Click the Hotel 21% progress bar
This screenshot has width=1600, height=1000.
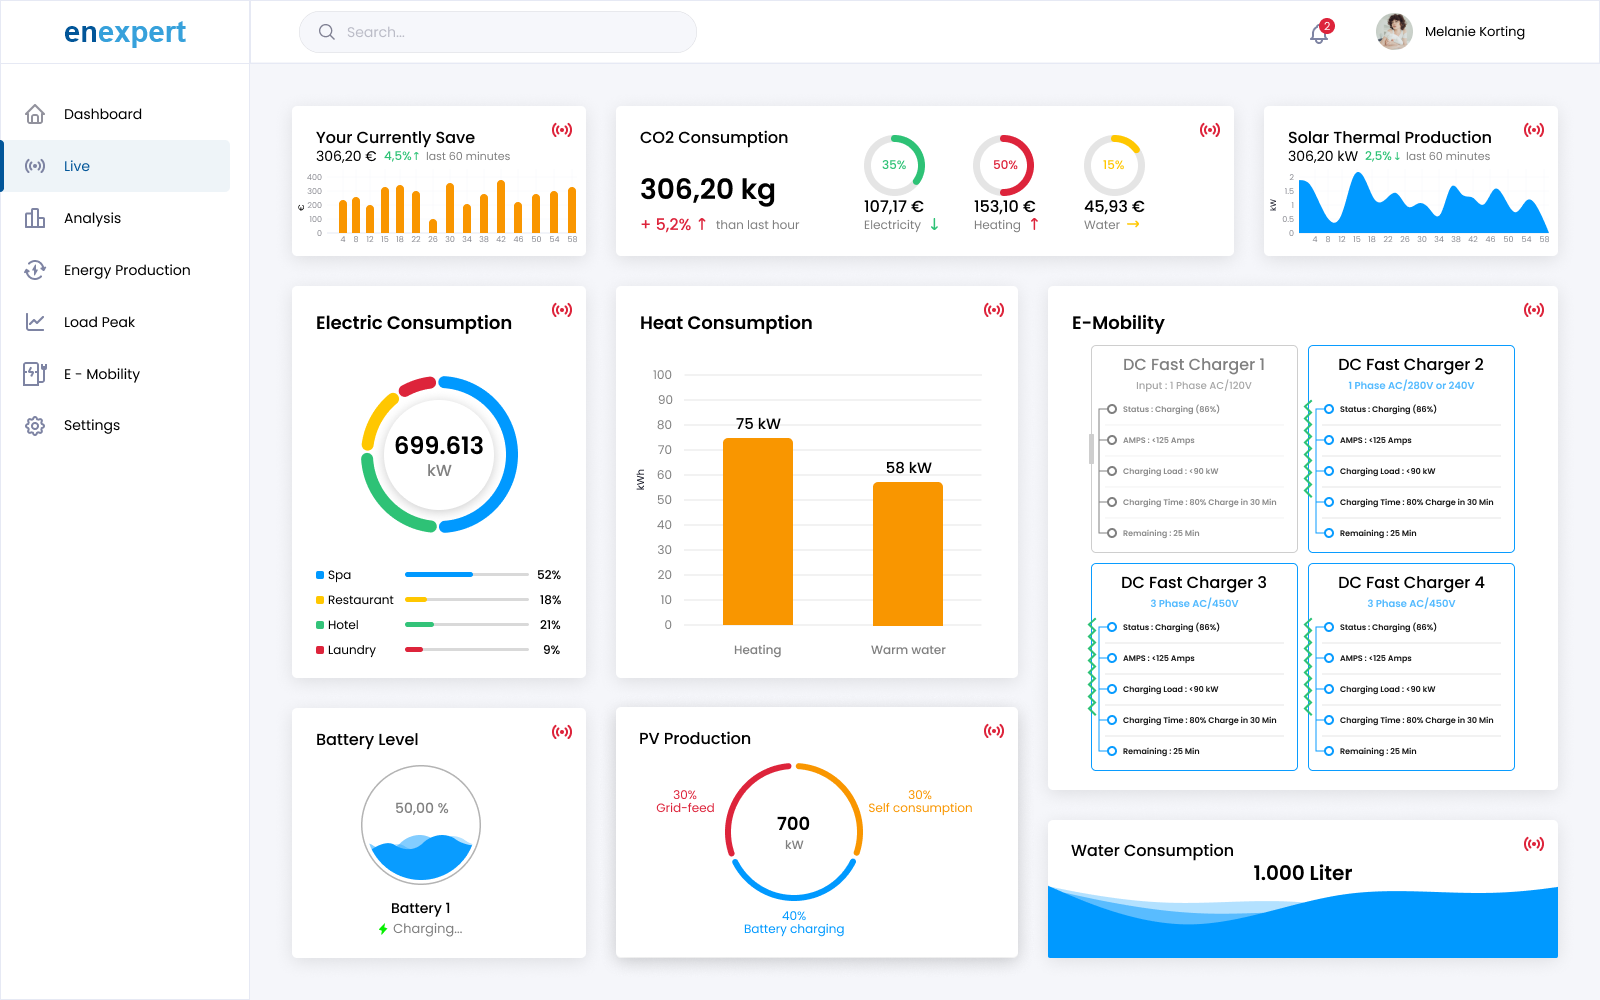(467, 625)
